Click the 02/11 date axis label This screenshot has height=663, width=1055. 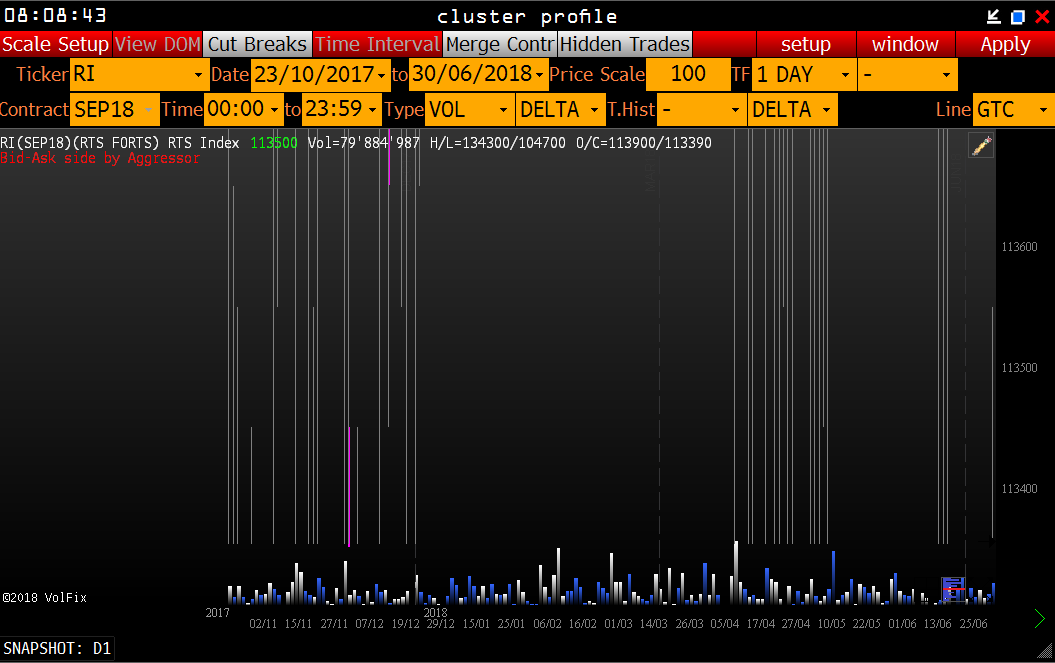click(x=263, y=624)
